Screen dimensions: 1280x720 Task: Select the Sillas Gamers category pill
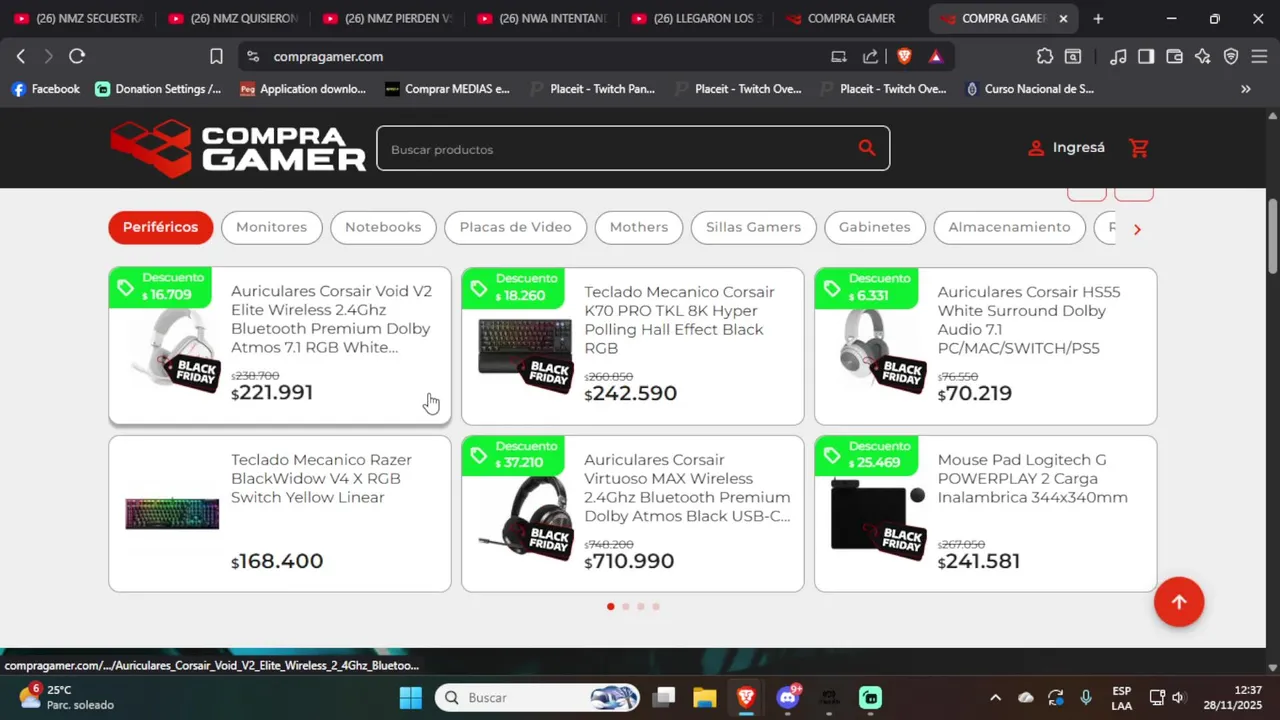(753, 227)
